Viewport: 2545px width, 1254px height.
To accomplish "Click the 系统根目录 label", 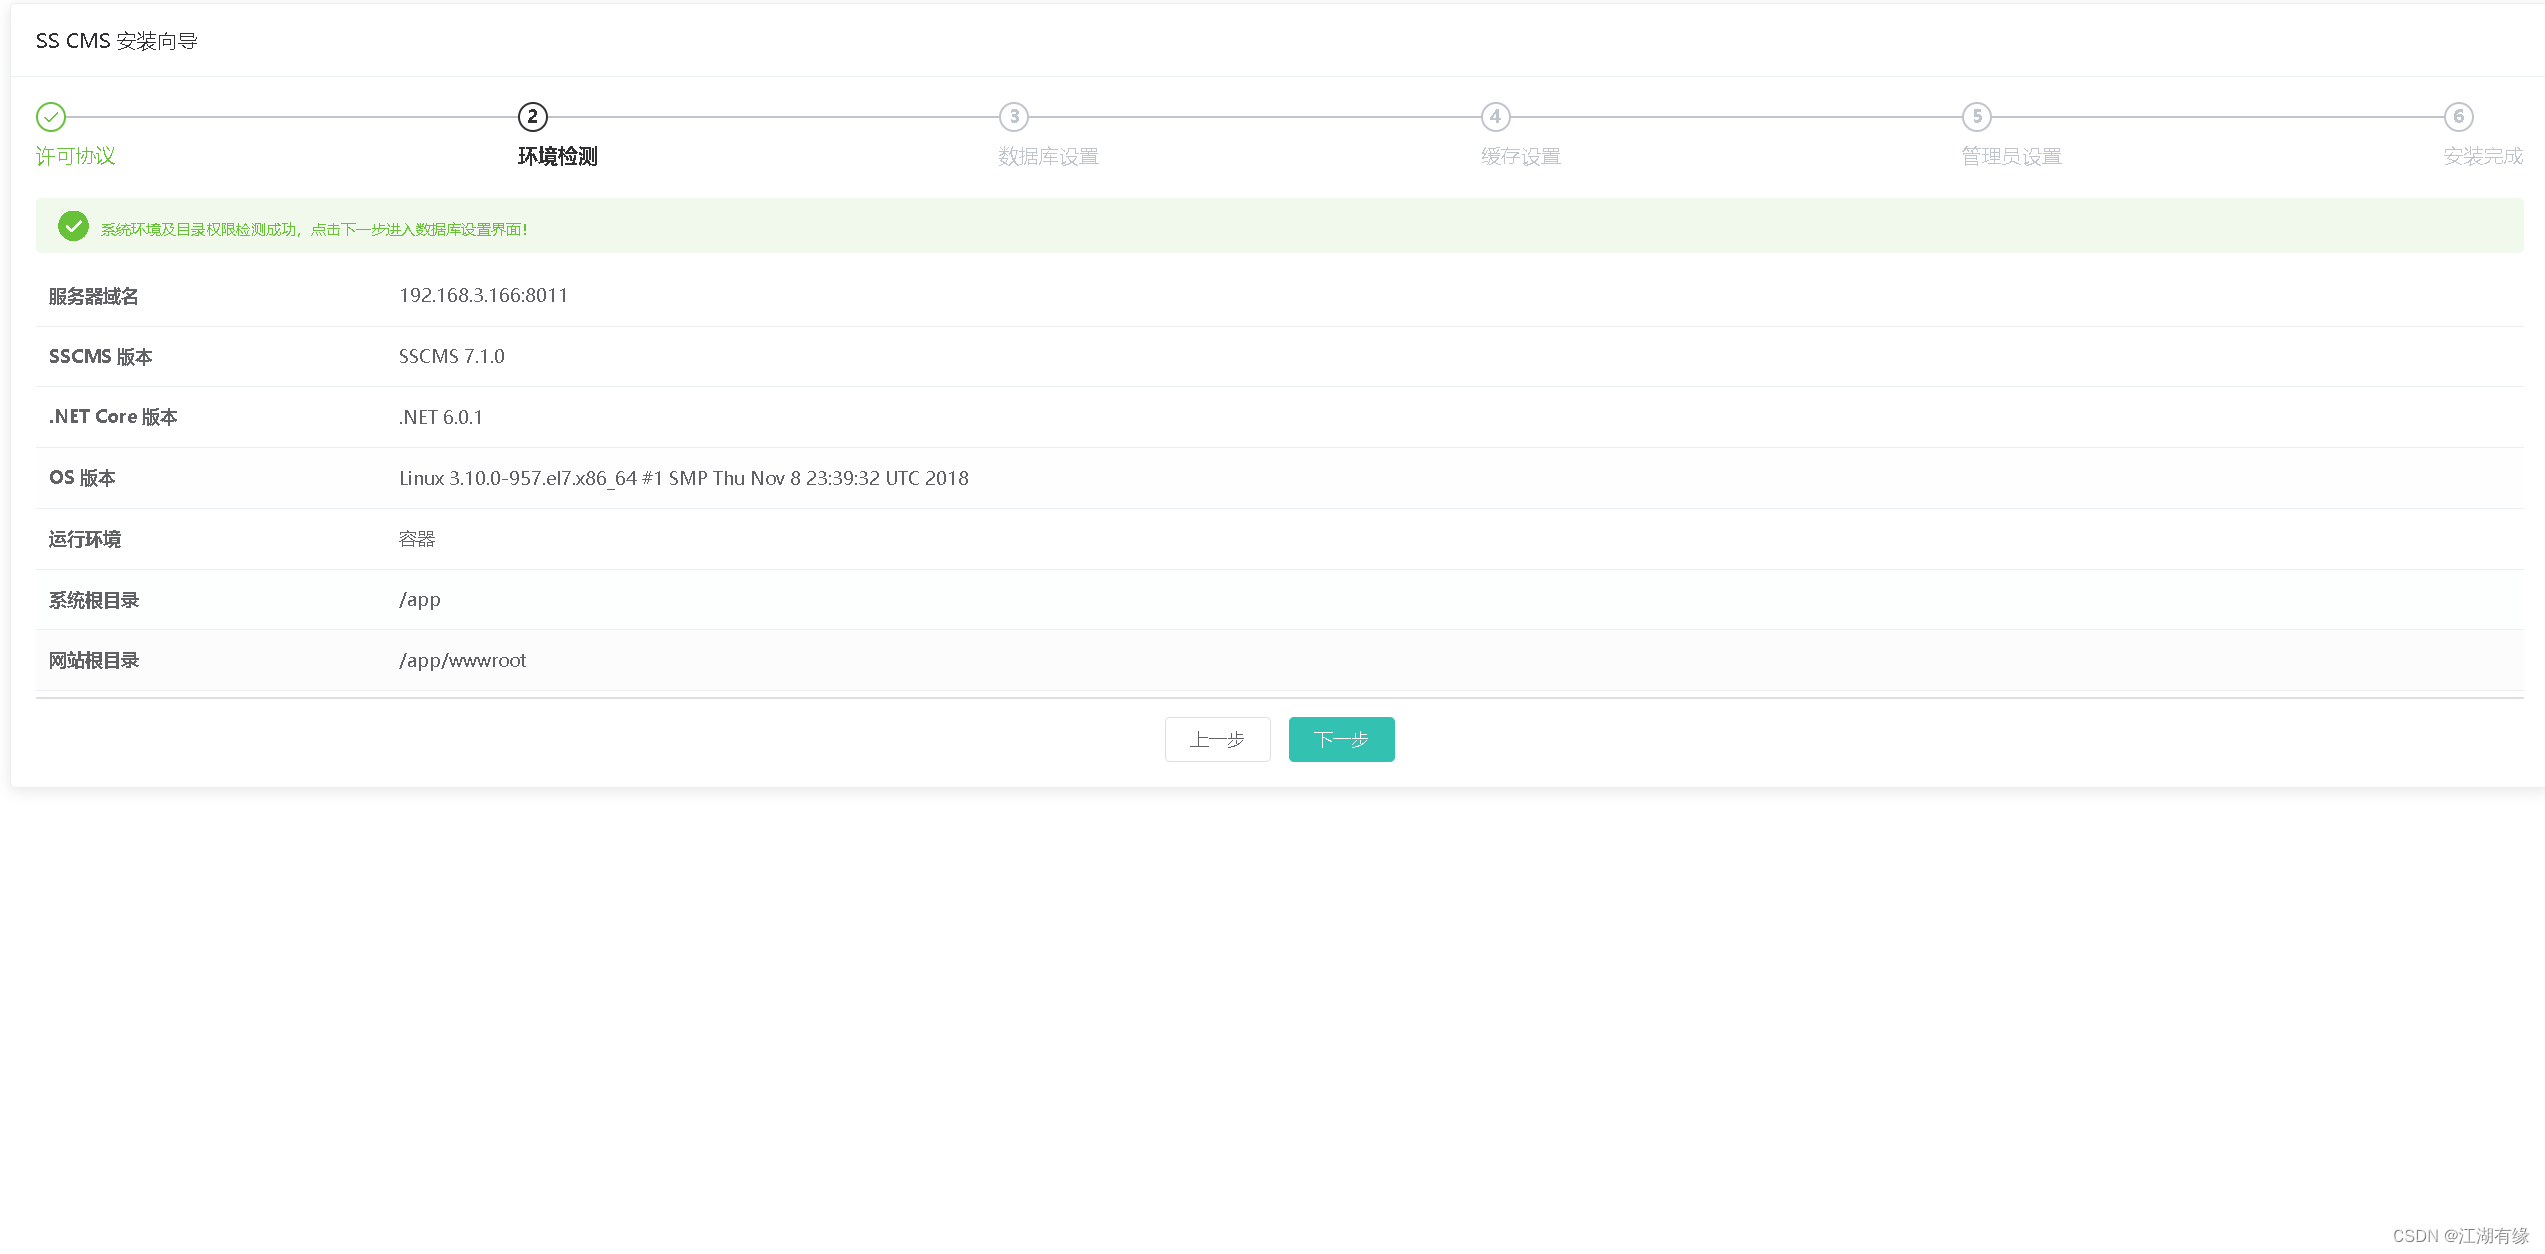I will point(94,600).
